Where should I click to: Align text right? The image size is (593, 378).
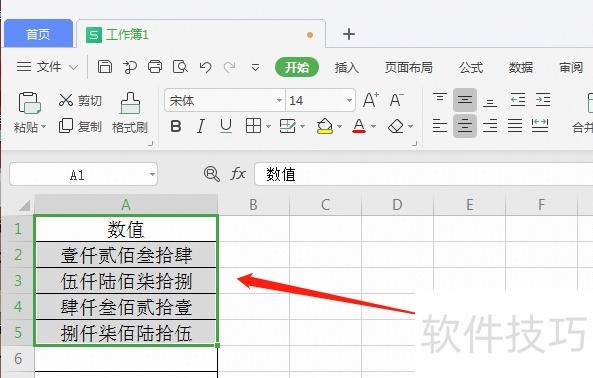pyautogui.click(x=490, y=125)
